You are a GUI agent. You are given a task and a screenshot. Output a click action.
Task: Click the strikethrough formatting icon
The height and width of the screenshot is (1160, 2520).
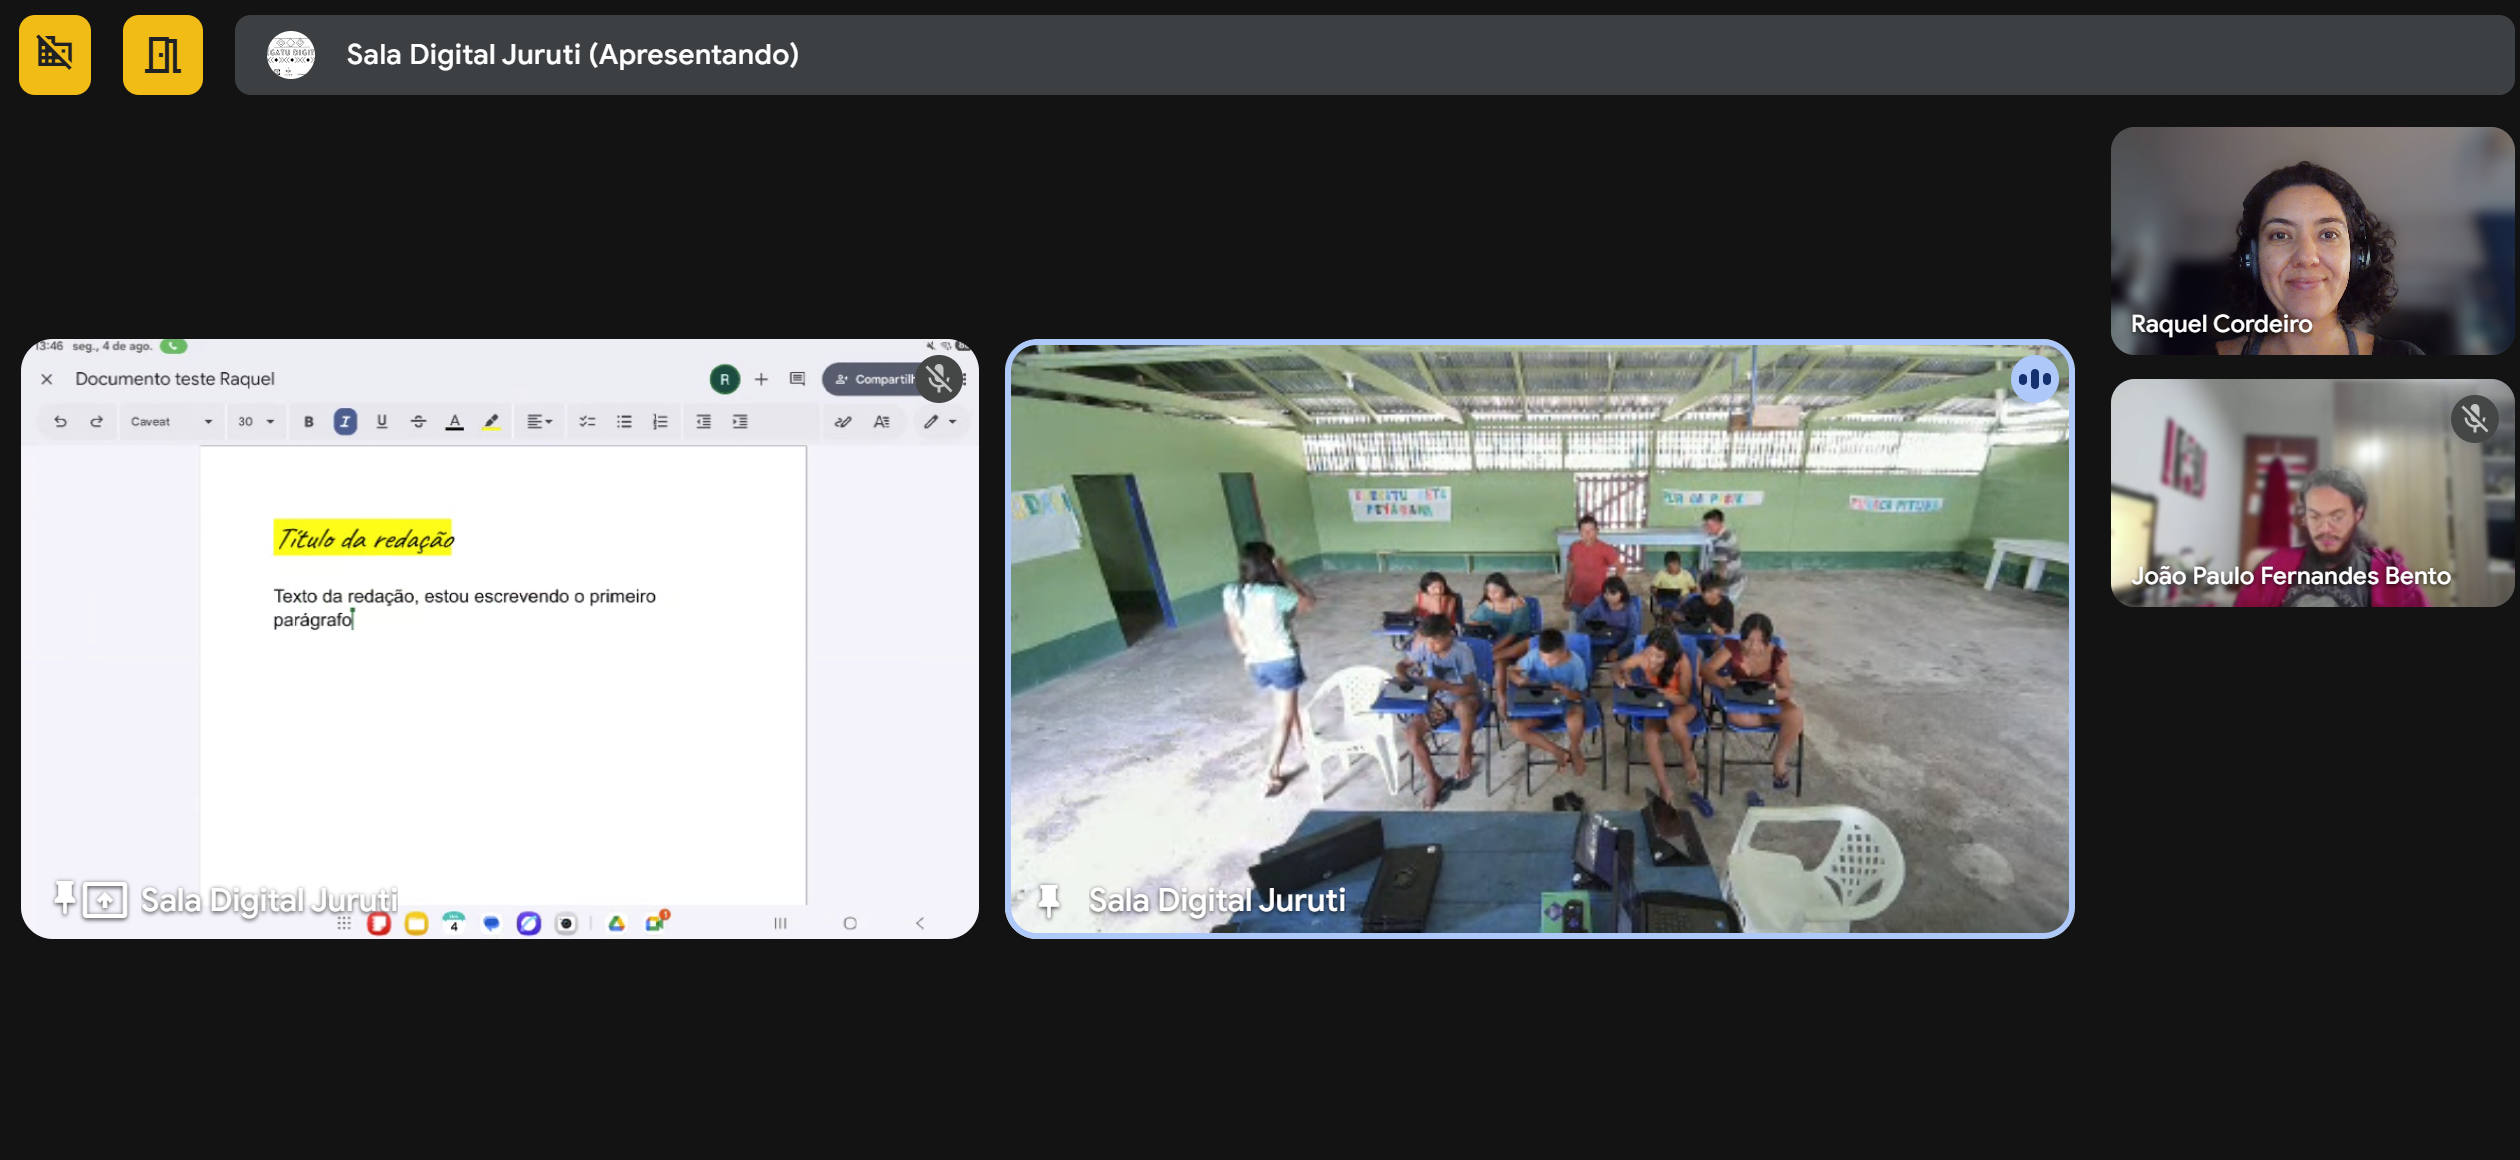coord(418,422)
